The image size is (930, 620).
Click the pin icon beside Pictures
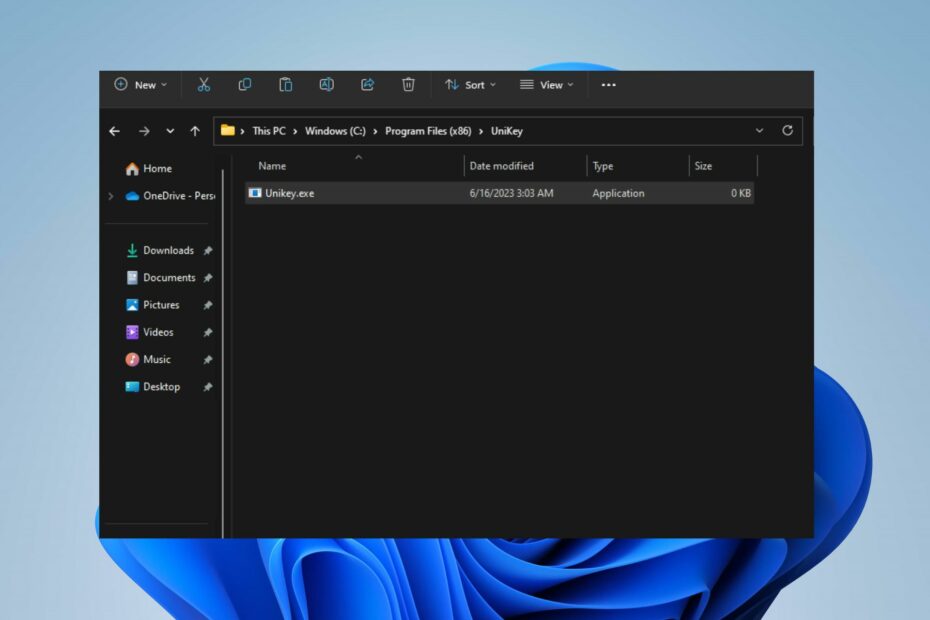click(208, 306)
